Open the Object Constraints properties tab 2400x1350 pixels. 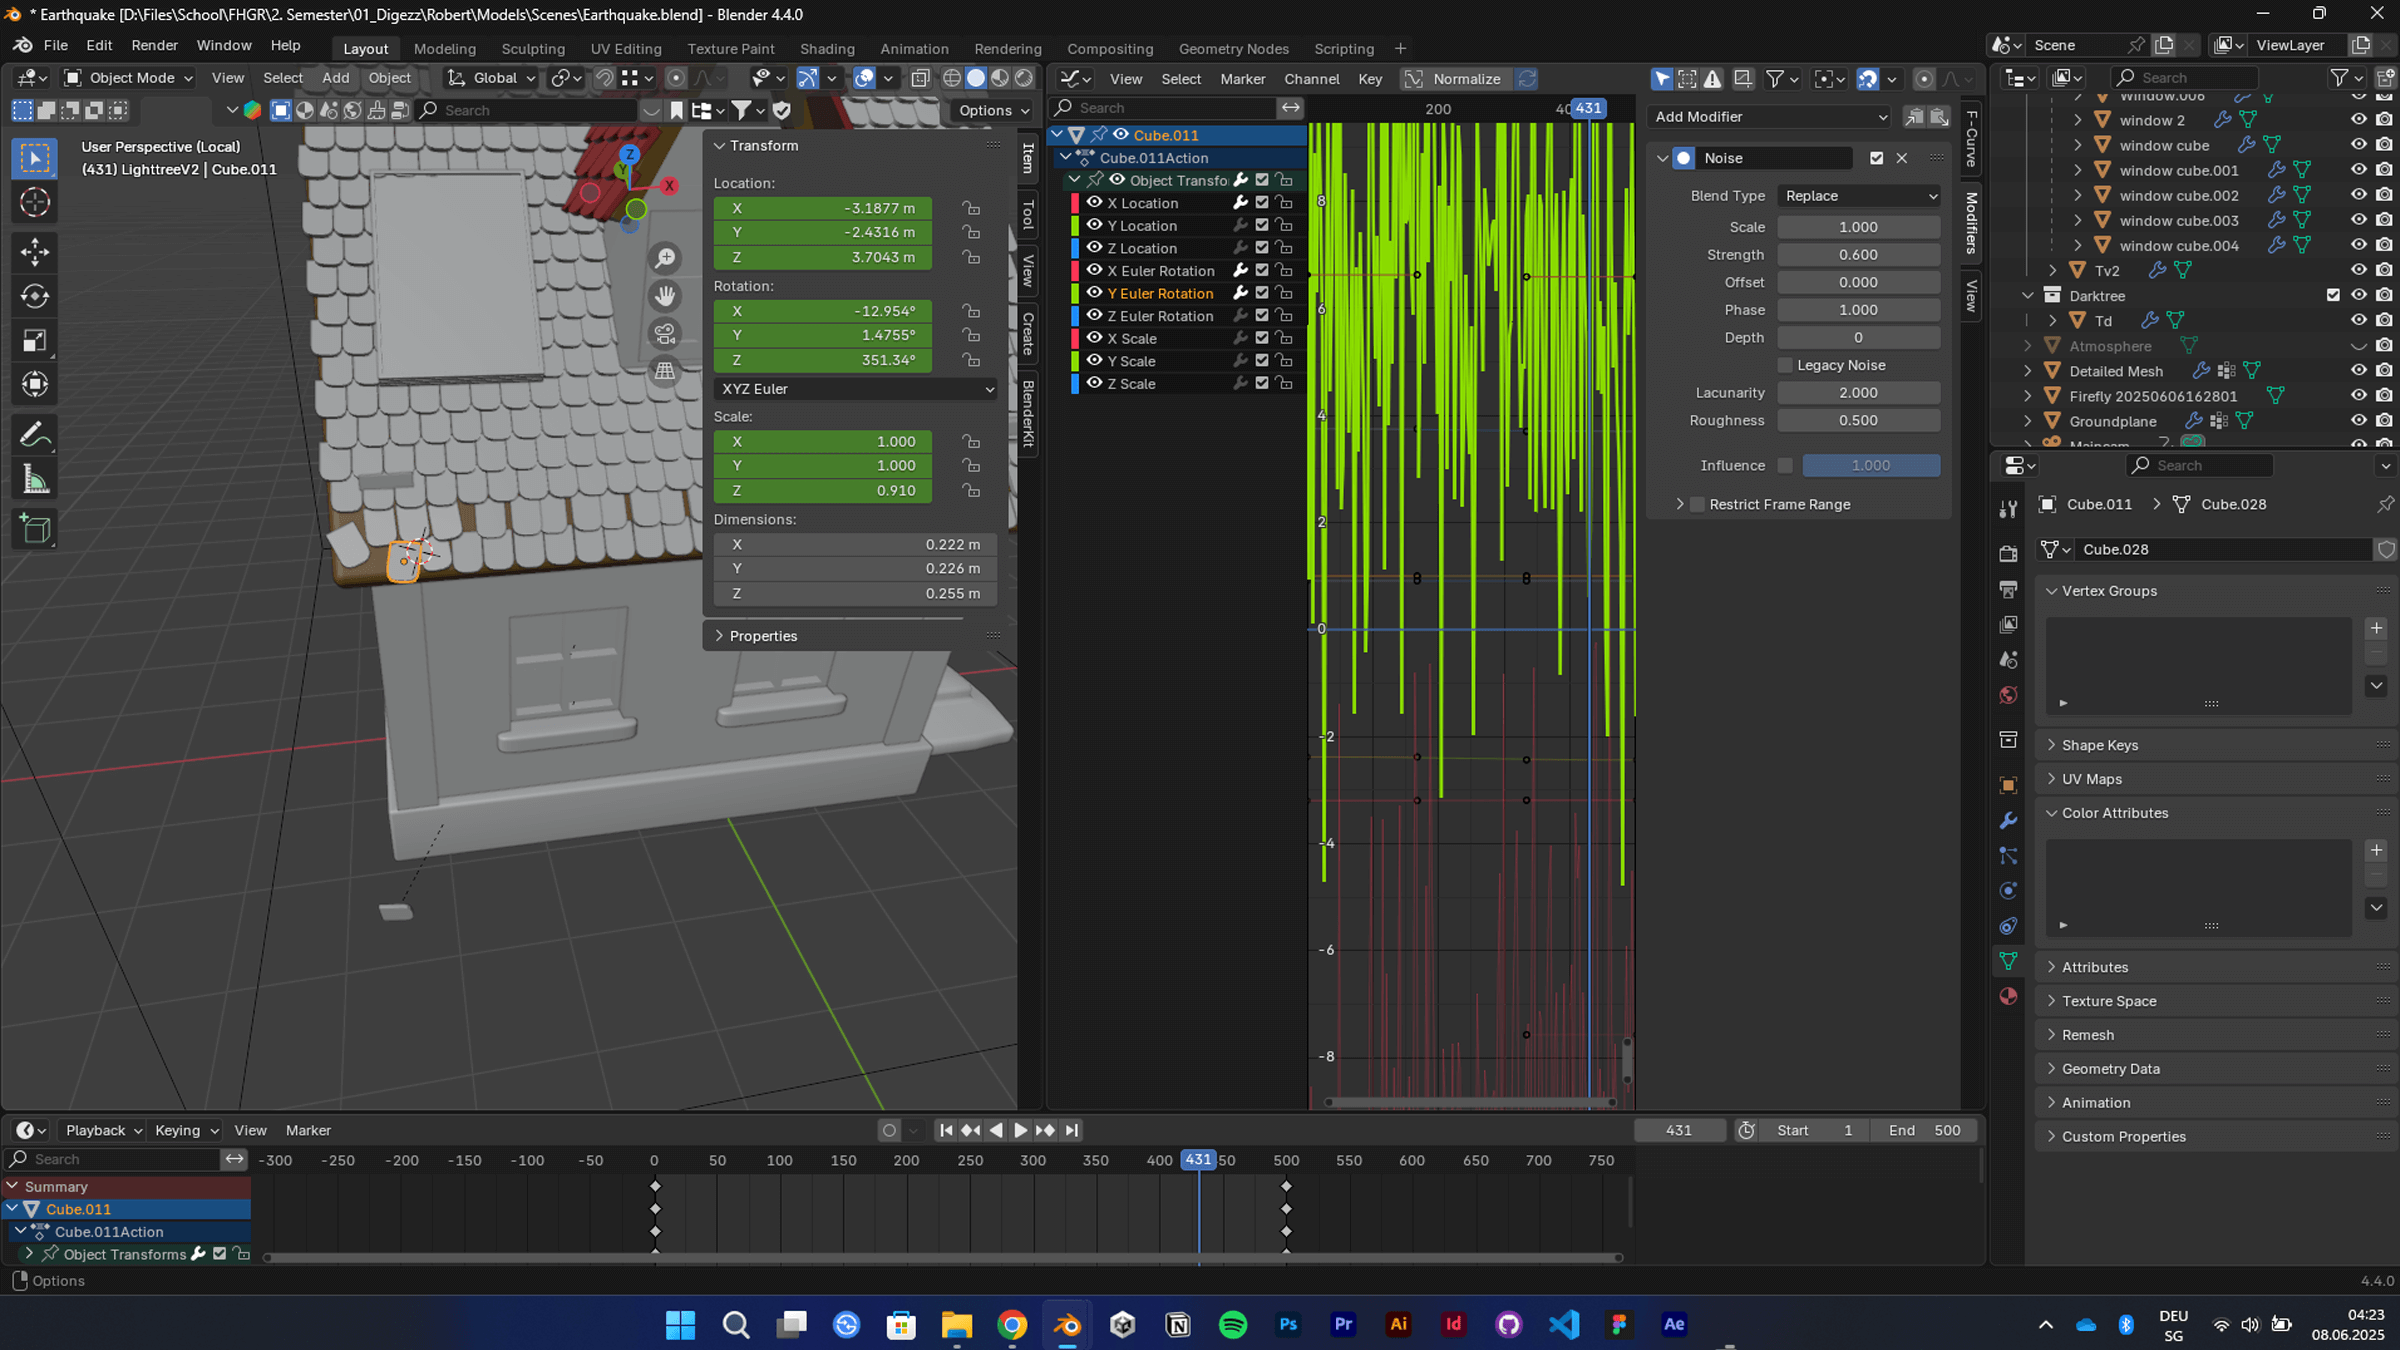[2008, 926]
